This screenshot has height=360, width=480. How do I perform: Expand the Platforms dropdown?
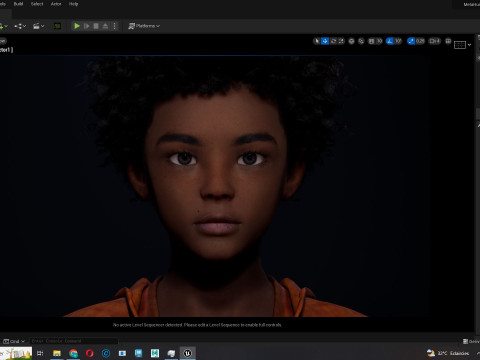(x=144, y=26)
